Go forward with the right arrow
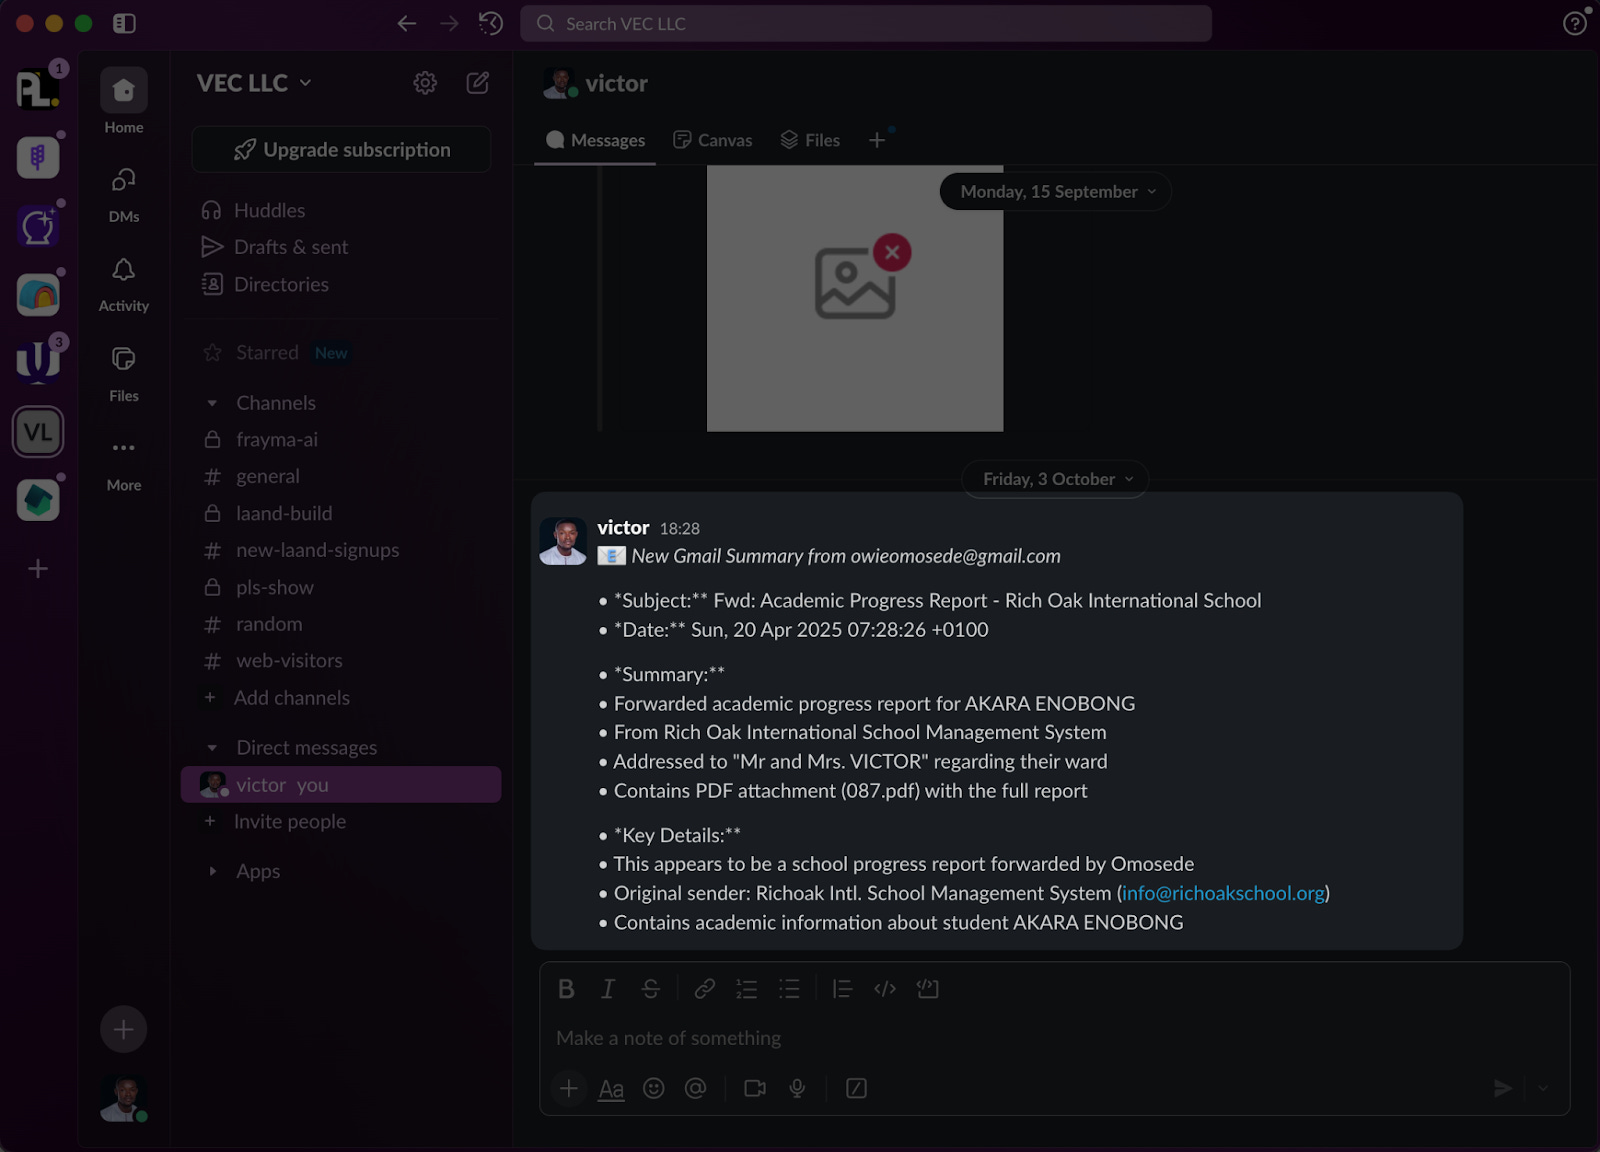This screenshot has width=1600, height=1152. (x=449, y=23)
